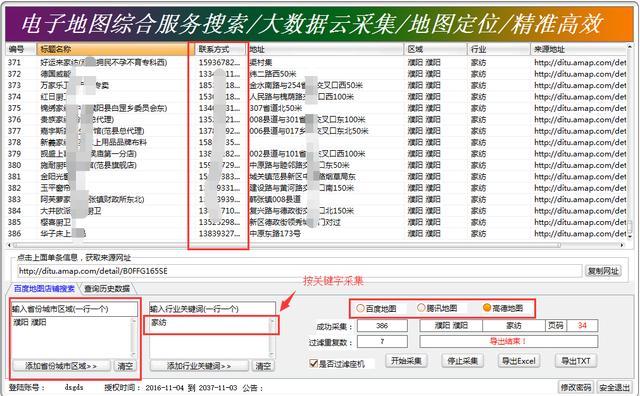This screenshot has width=640, height=396.
Task: Sort by the 来源地址 column header
Action: (578, 49)
